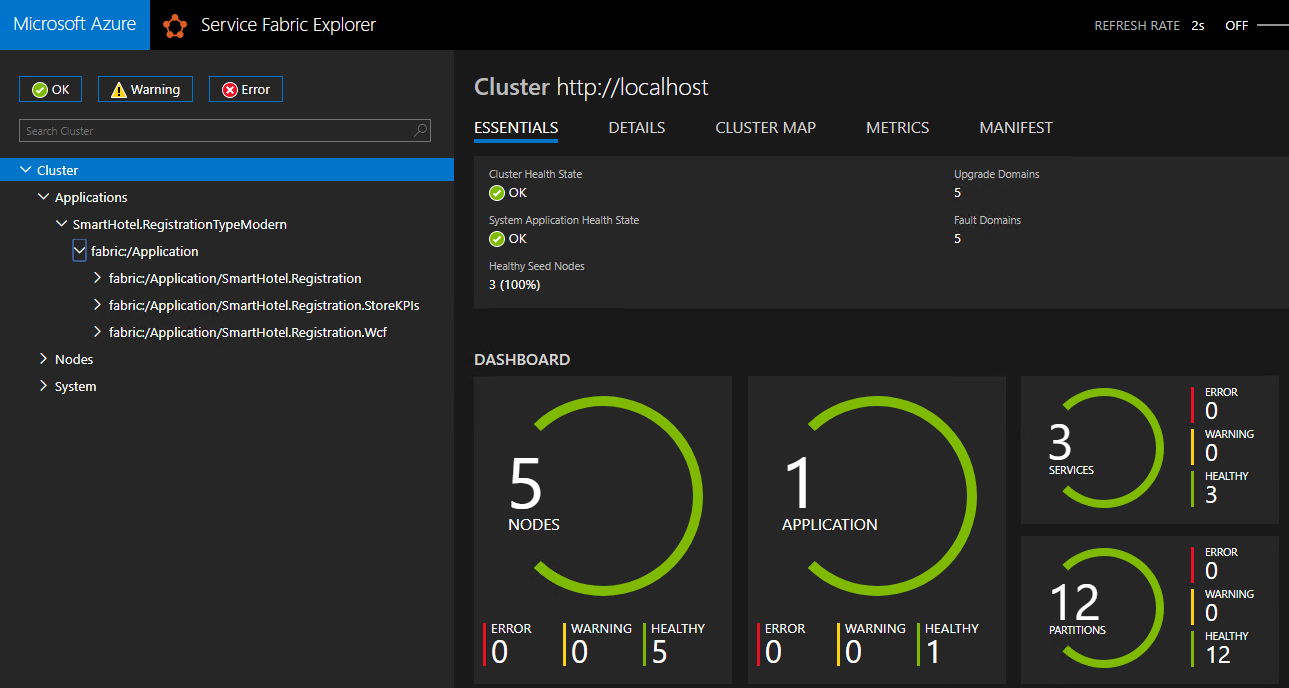Image resolution: width=1289 pixels, height=688 pixels.
Task: Select fabric:/Application/SmartHotel.Registration service
Action: [x=235, y=278]
